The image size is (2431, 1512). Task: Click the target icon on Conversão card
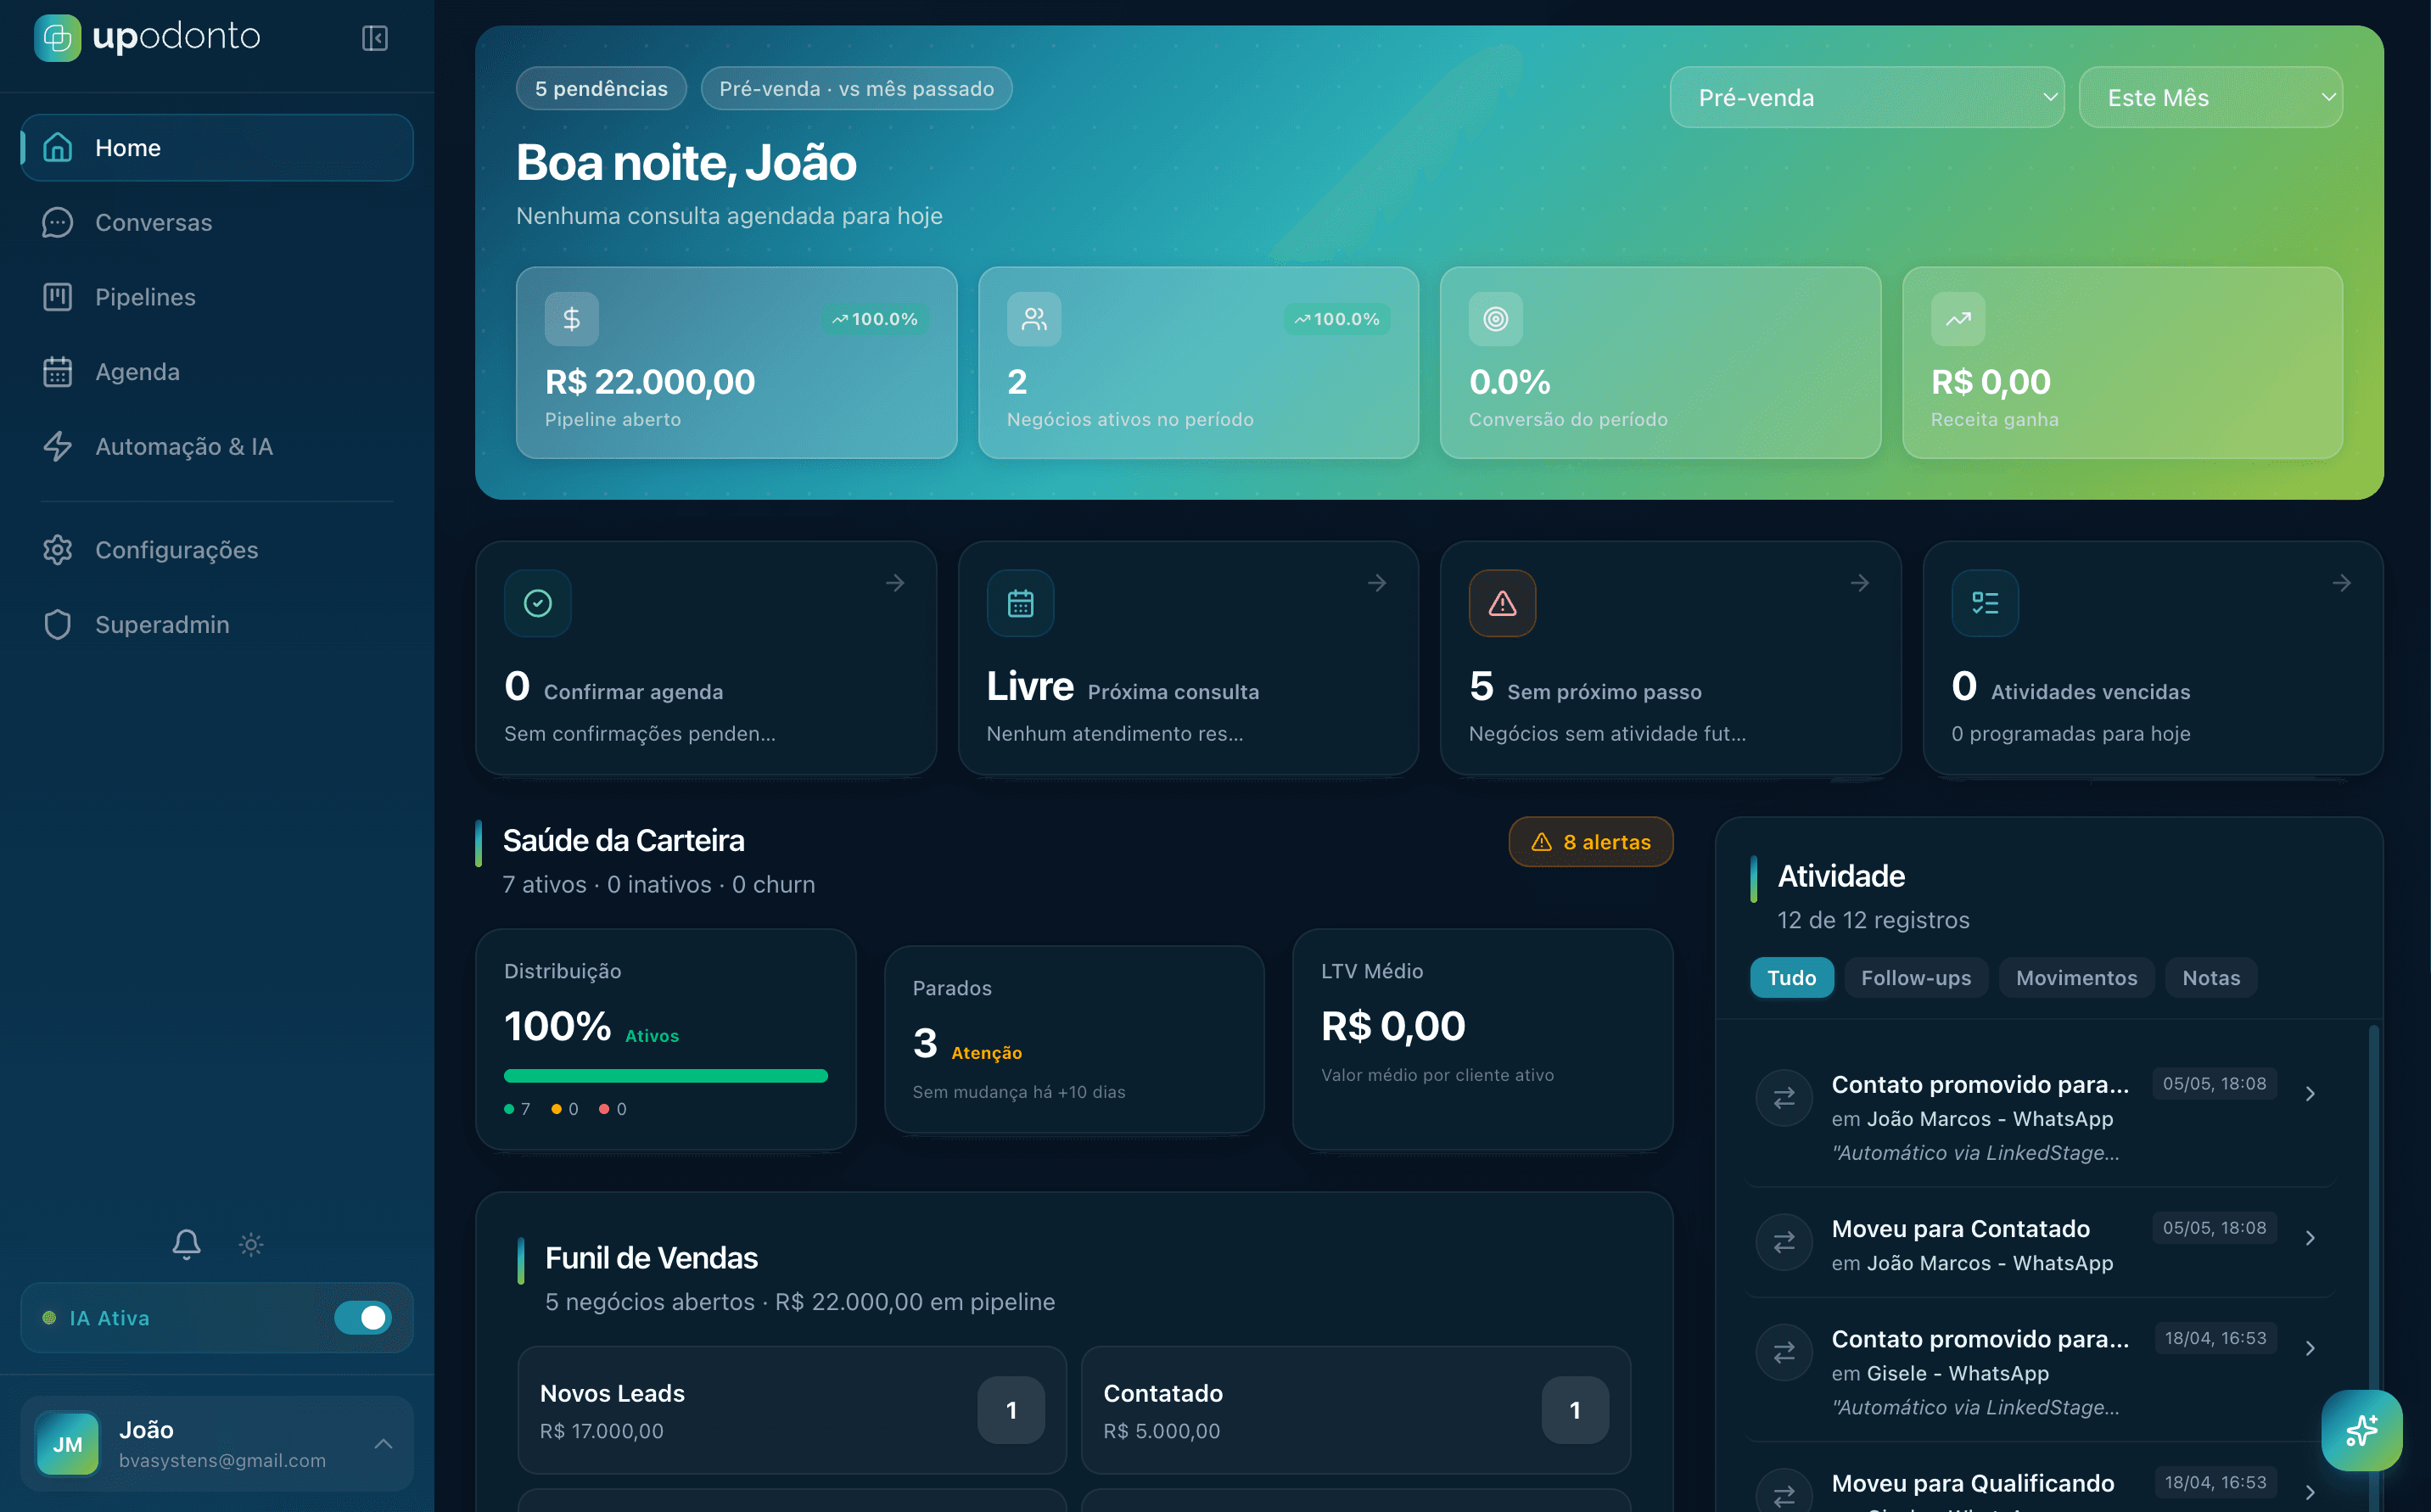pos(1496,319)
